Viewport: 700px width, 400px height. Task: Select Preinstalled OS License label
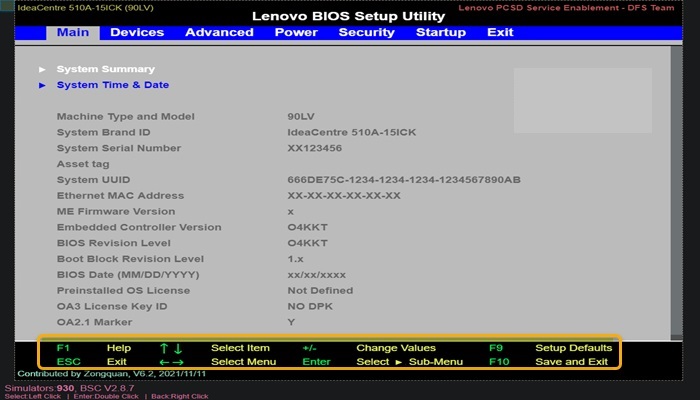[x=123, y=291]
